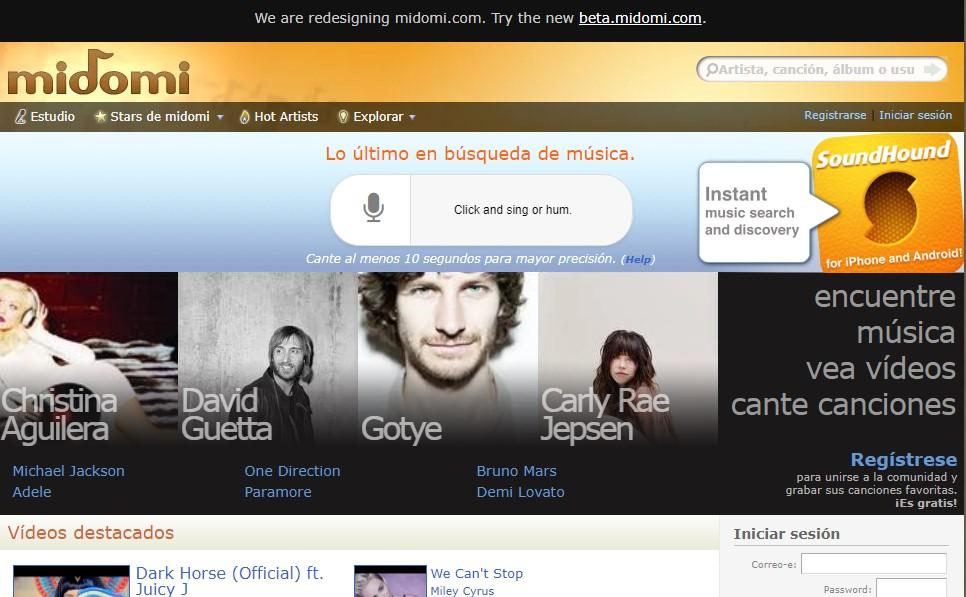The width and height of the screenshot is (966, 597).
Task: Click the Correo-e input field
Action: tap(873, 564)
